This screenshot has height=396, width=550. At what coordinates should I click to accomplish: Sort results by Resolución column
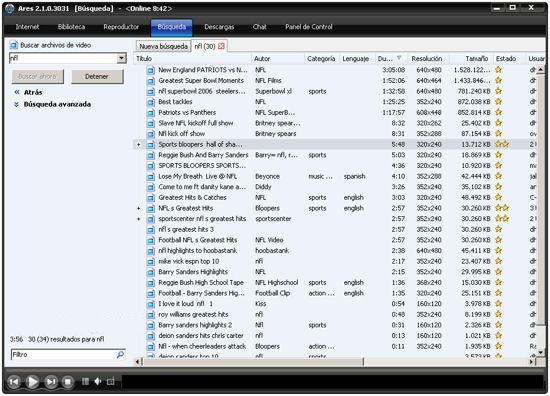tap(427, 59)
